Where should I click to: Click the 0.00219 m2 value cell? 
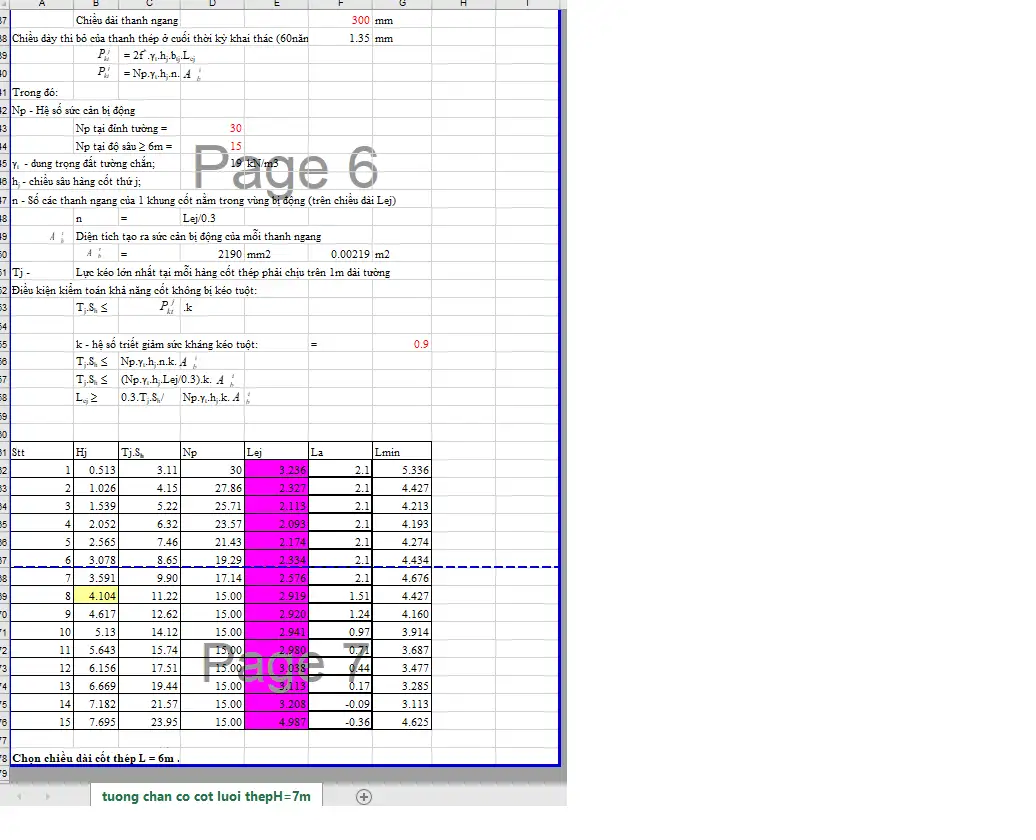(340, 254)
